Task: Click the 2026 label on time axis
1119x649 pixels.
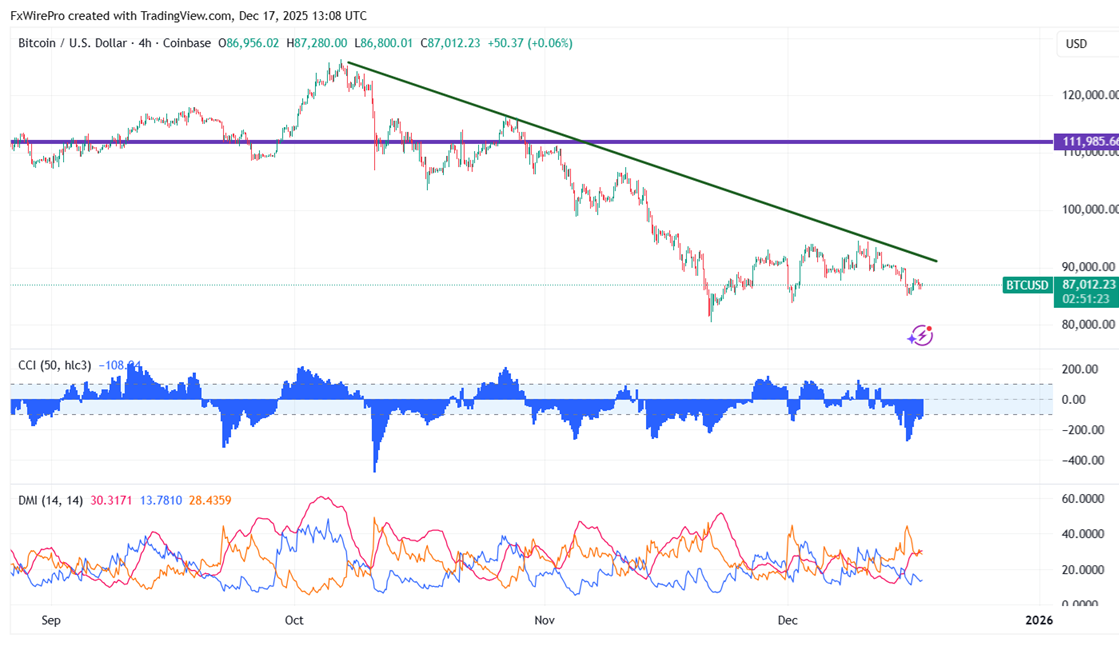Action: [1039, 620]
